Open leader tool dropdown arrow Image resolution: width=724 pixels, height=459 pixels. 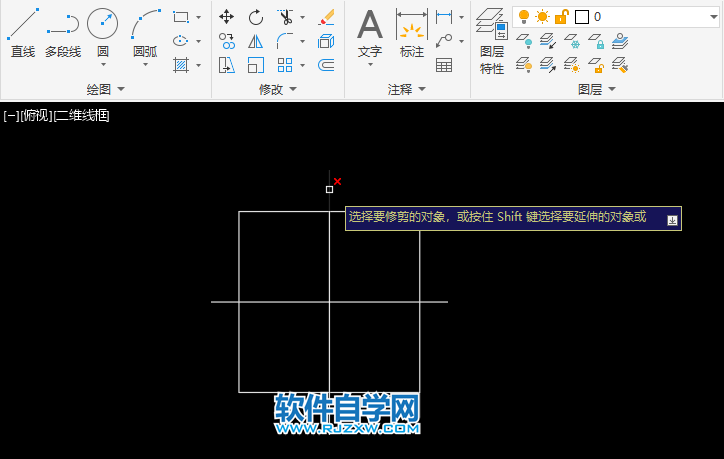click(x=461, y=42)
